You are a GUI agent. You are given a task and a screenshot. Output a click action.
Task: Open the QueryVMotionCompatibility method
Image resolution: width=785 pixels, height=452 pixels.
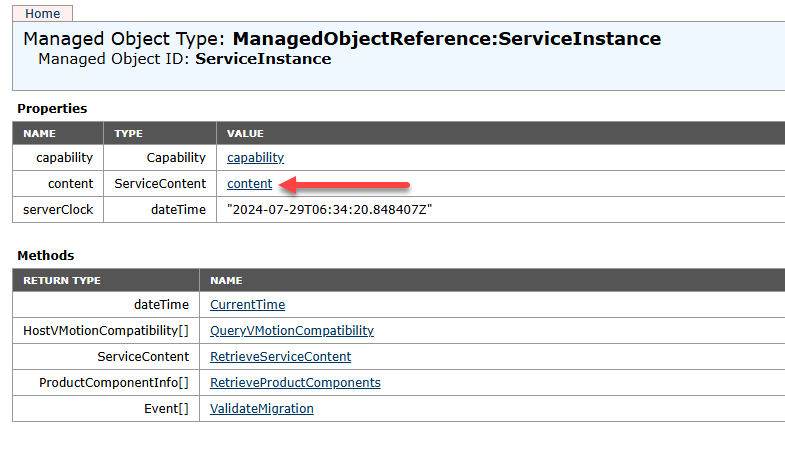[291, 331]
